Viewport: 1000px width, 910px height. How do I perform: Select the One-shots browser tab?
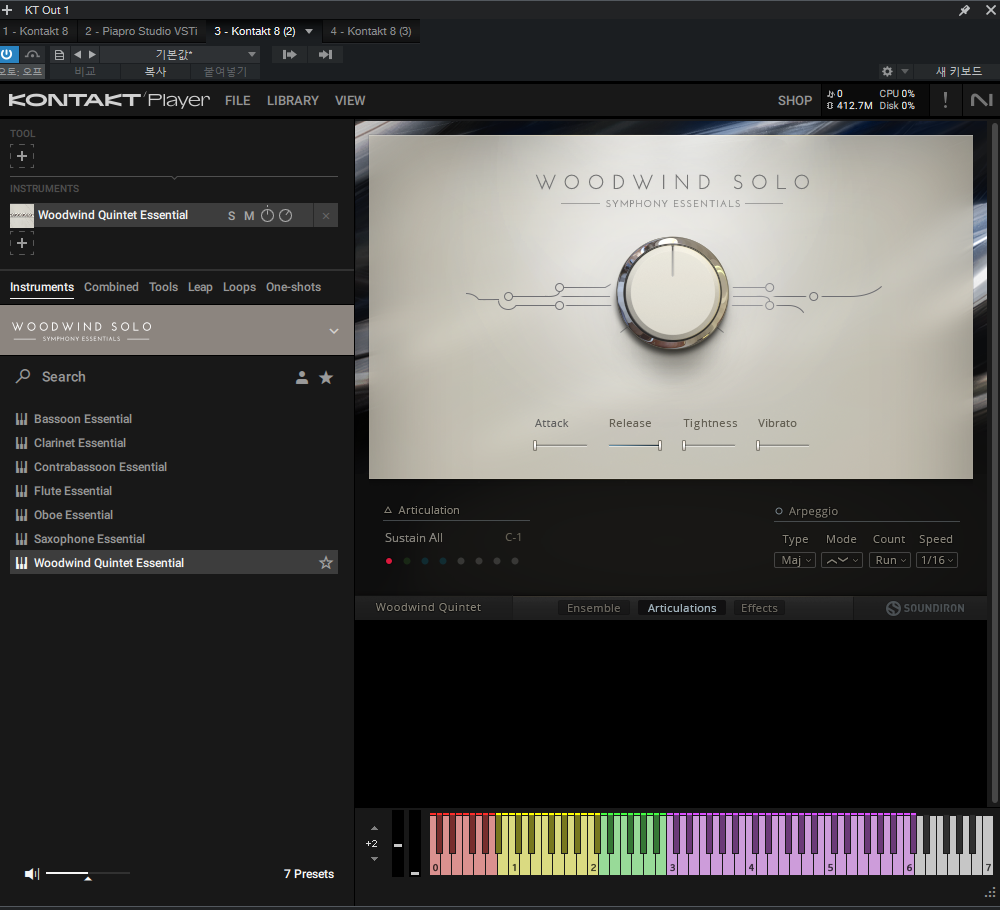pos(293,287)
